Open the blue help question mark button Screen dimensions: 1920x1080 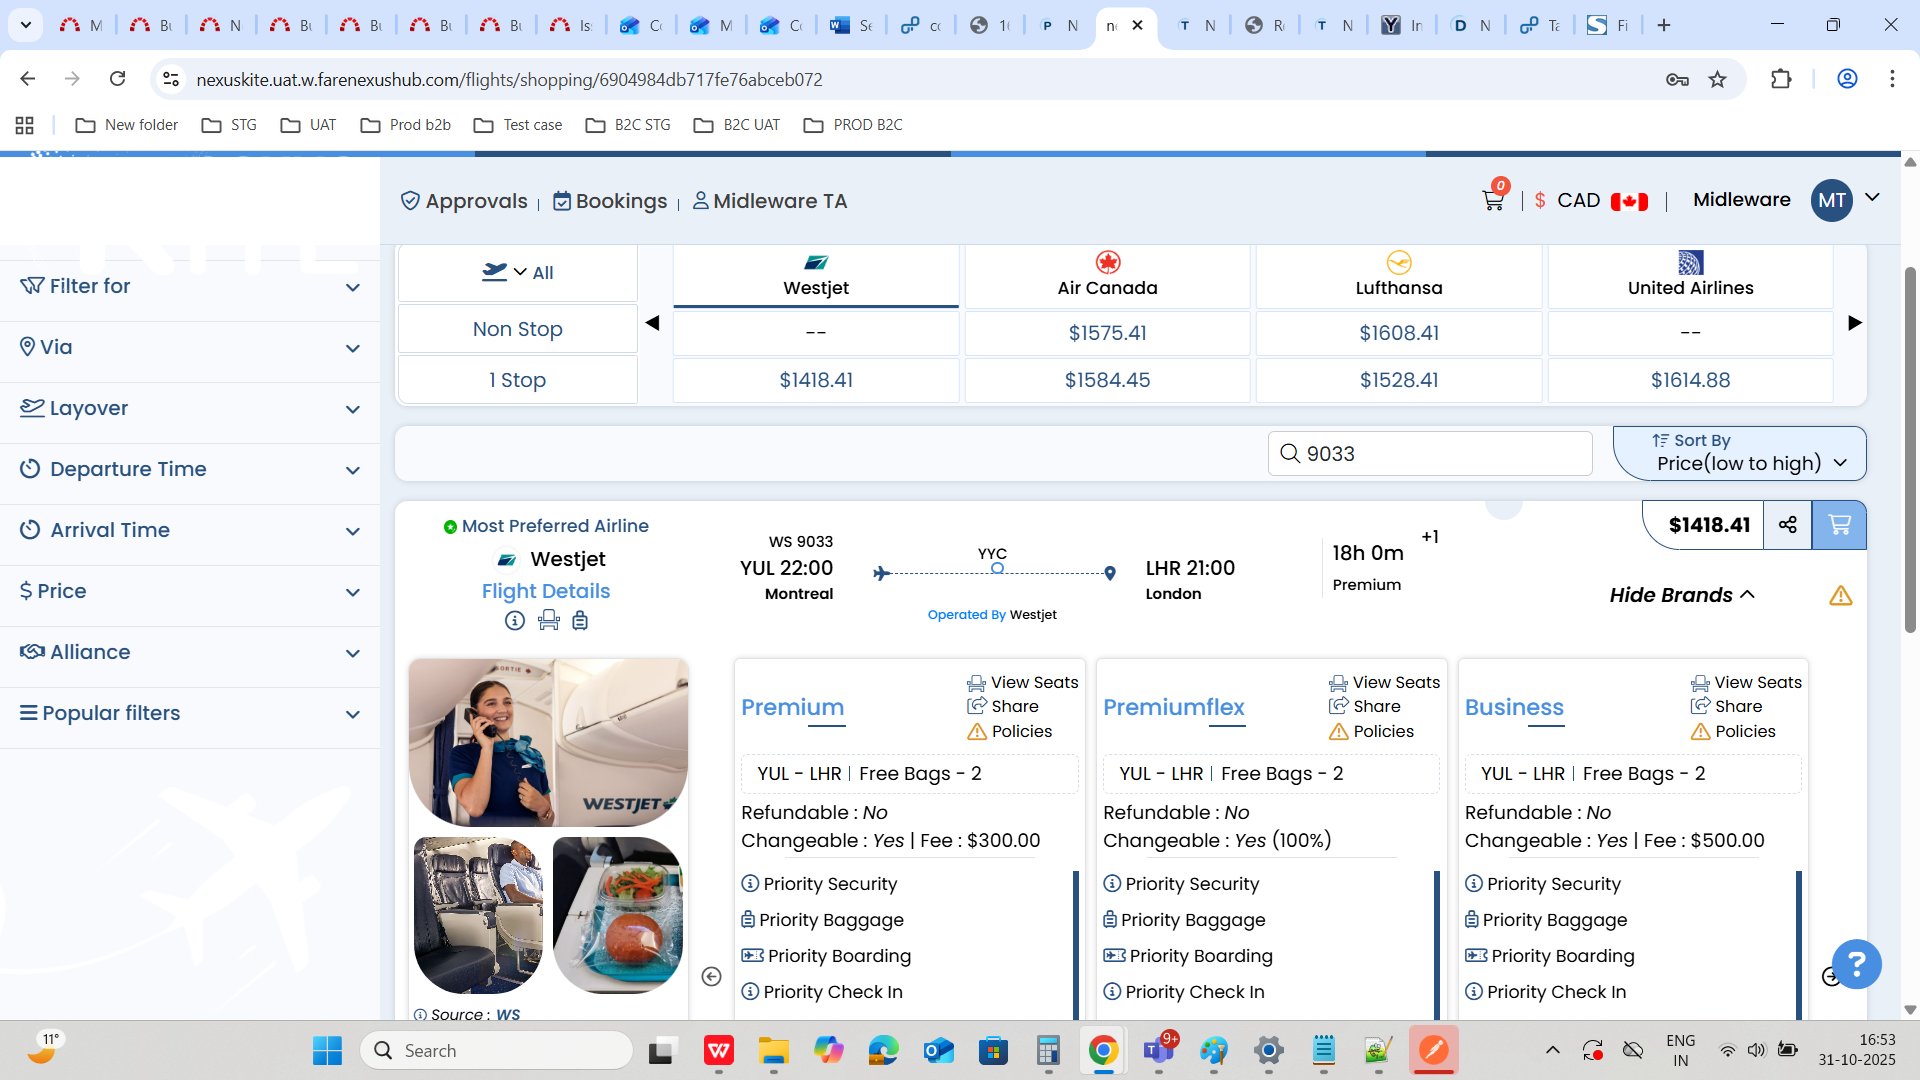1856,964
